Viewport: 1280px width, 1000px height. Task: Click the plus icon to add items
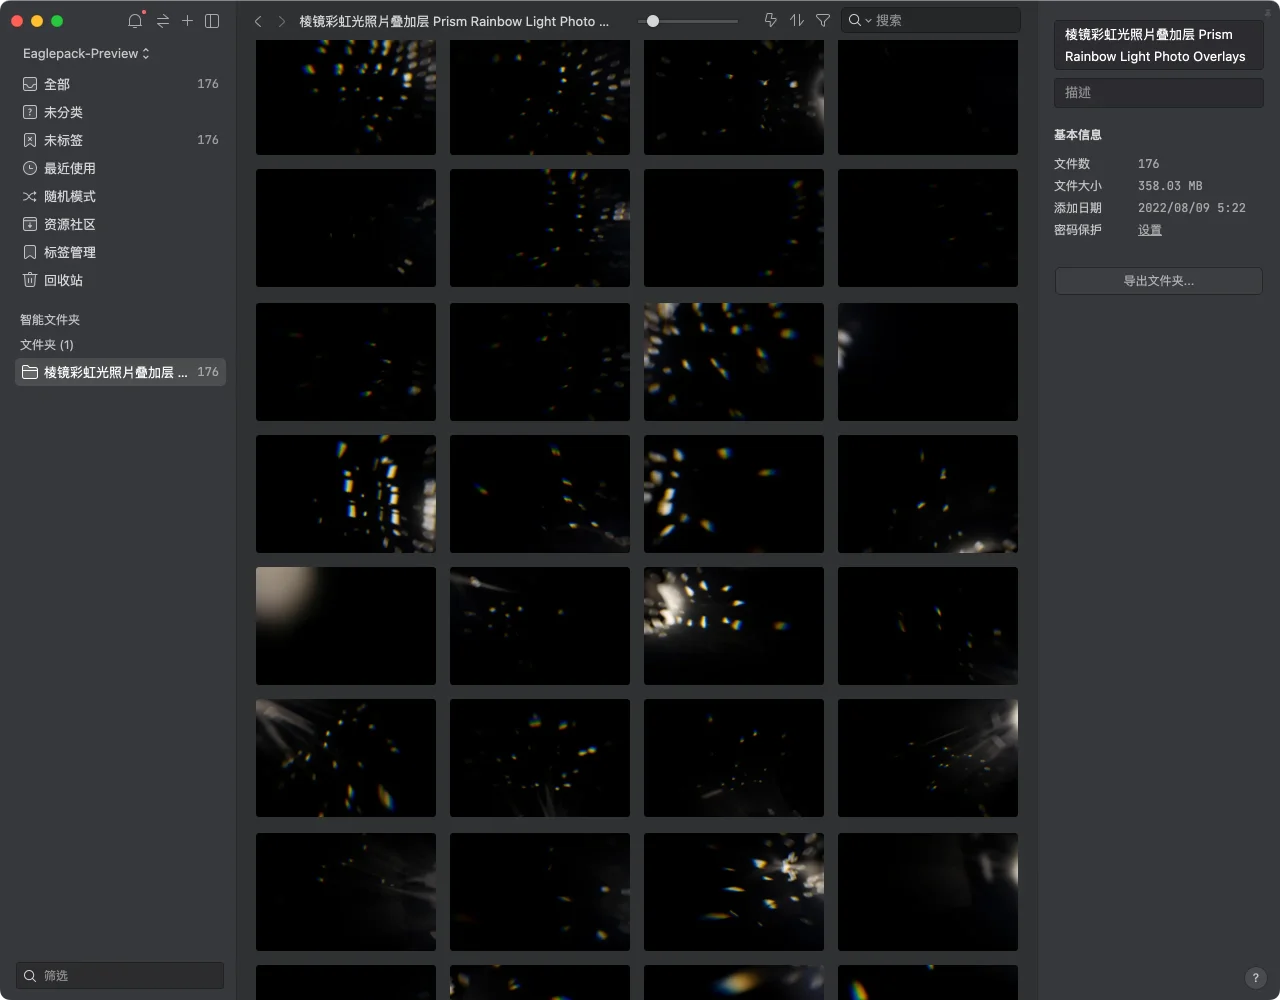187,21
